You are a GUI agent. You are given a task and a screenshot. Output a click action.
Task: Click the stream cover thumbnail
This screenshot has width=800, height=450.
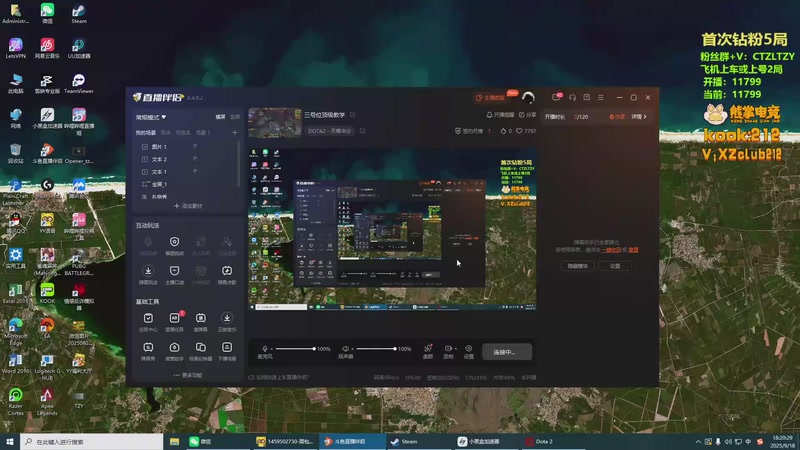274,123
